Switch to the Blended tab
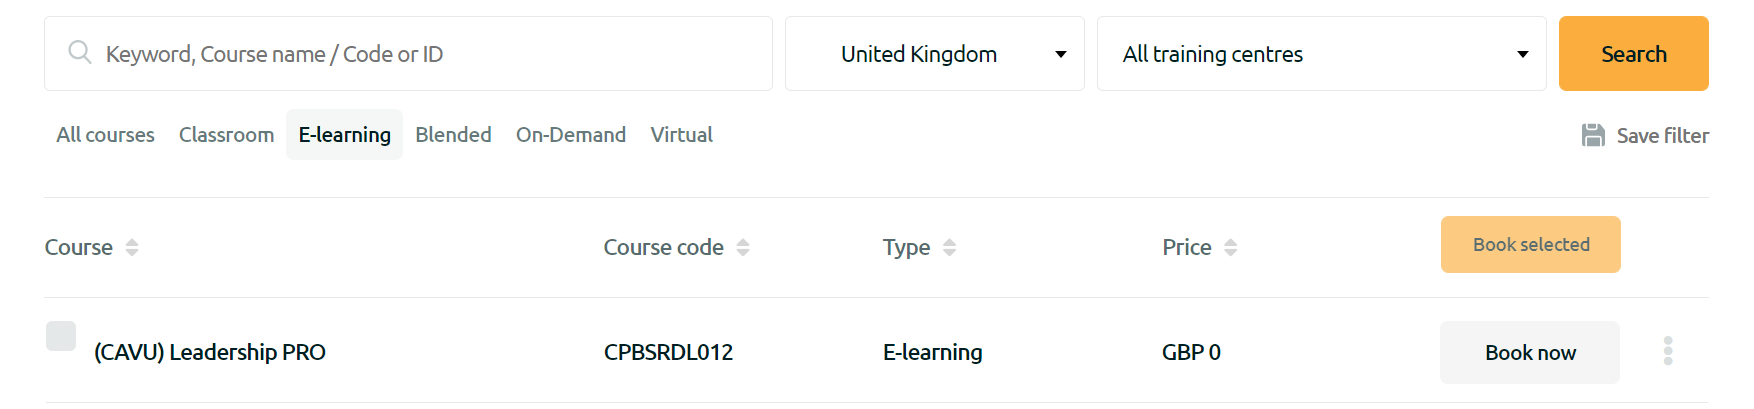Viewport: 1754px width, 409px height. pos(453,135)
